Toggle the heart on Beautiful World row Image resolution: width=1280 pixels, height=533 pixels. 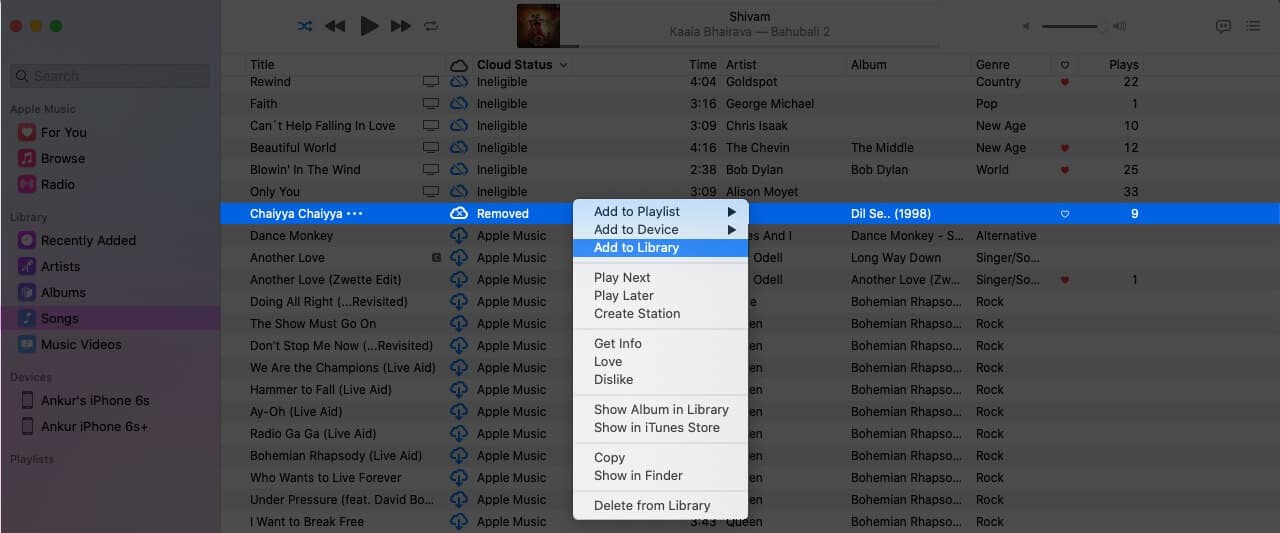coord(1064,148)
